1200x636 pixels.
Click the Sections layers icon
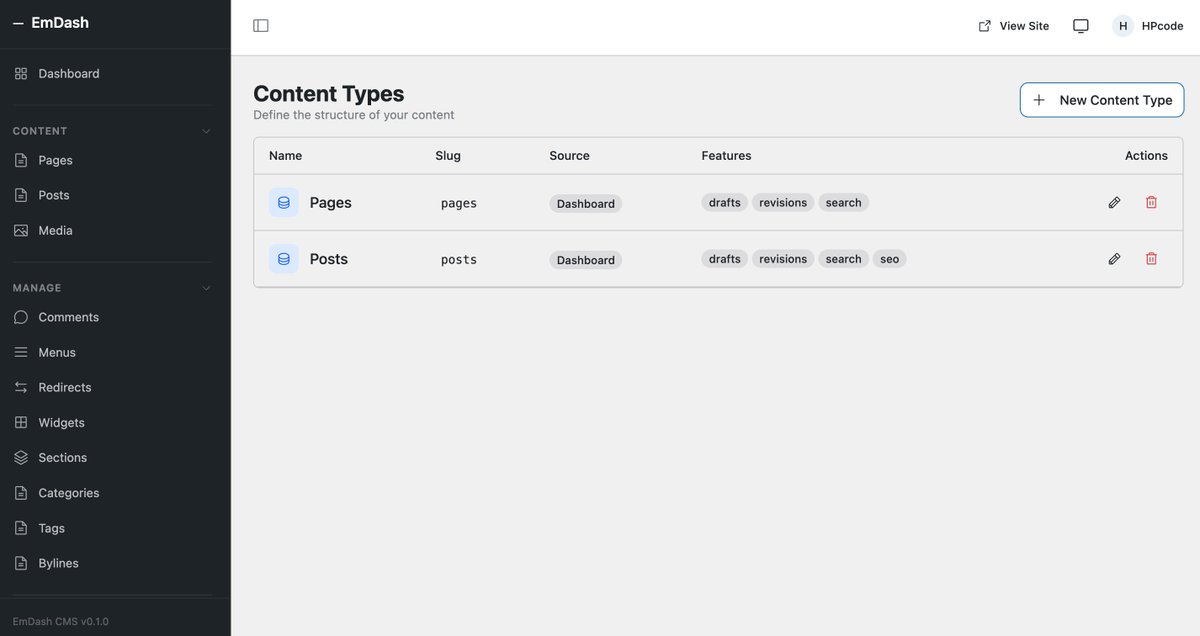tap(21, 457)
